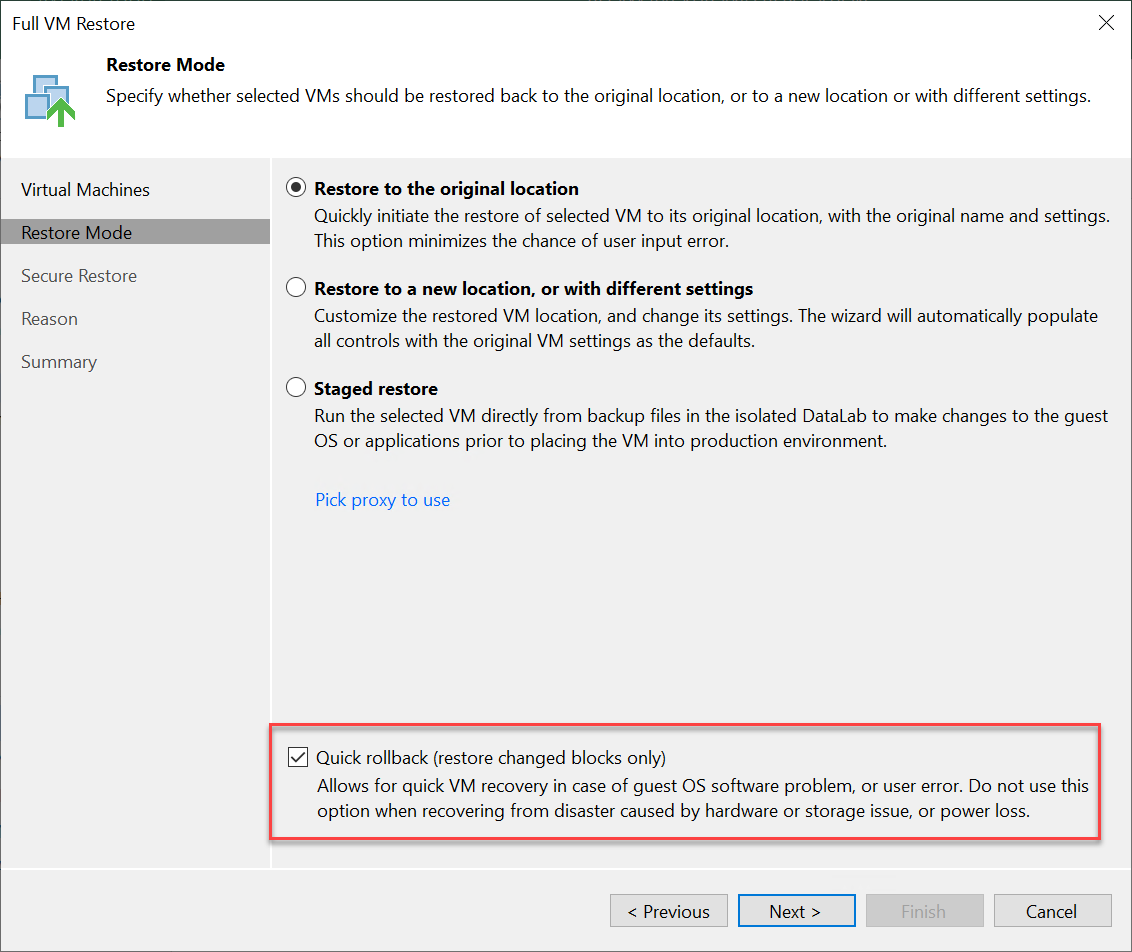
Task: Choose Restore to a new location option
Action: click(296, 288)
